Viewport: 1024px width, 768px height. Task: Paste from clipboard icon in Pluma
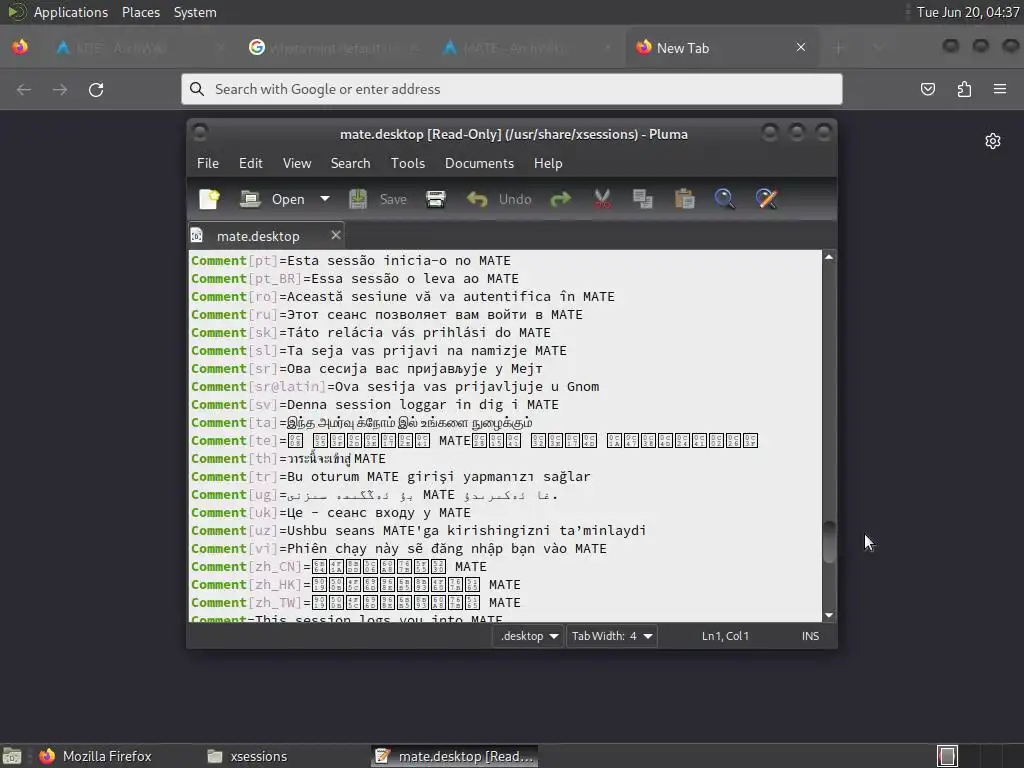pyautogui.click(x=684, y=199)
